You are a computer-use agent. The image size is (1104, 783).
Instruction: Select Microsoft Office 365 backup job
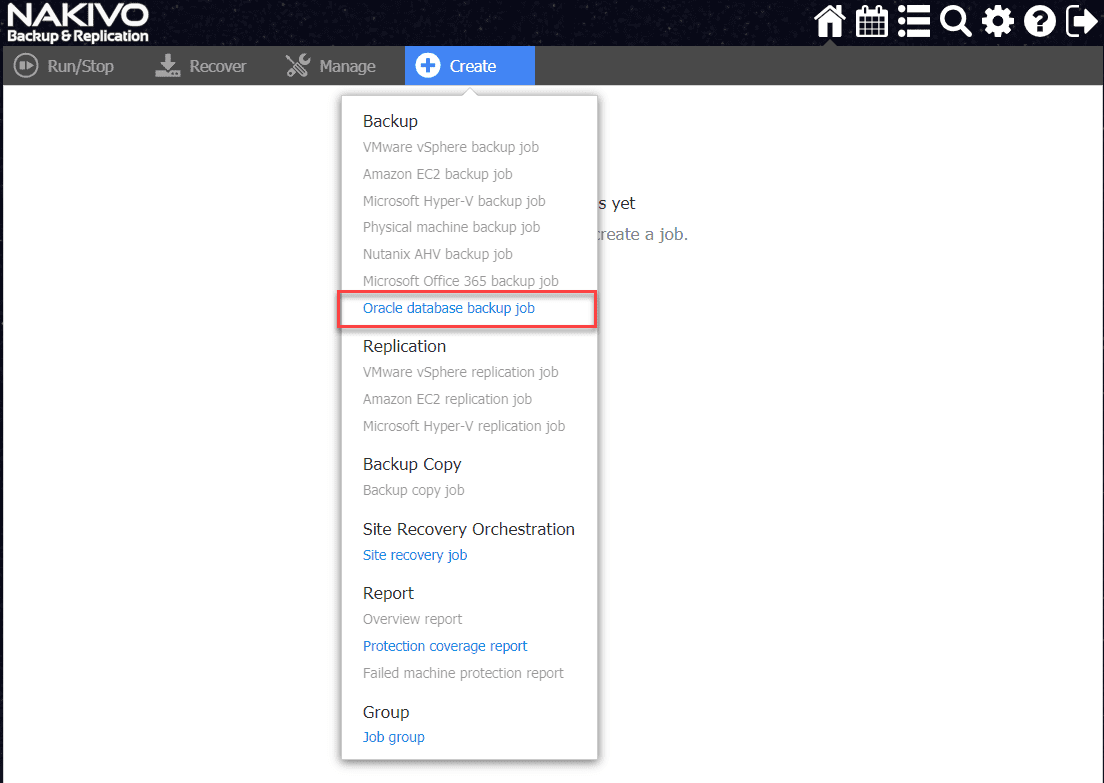[x=460, y=281]
